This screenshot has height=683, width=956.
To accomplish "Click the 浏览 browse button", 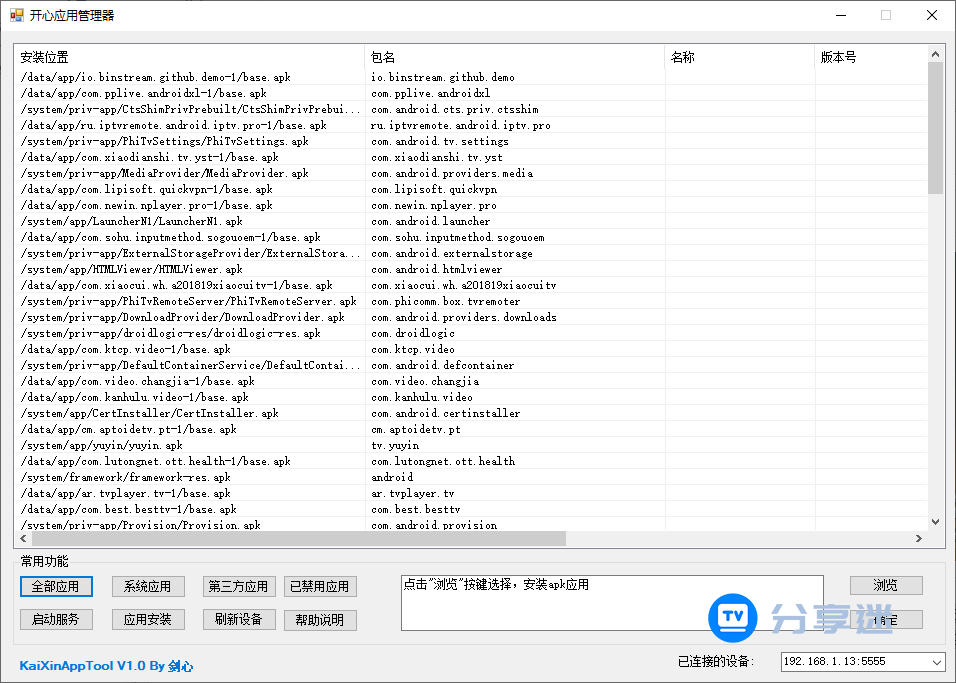I will (886, 585).
